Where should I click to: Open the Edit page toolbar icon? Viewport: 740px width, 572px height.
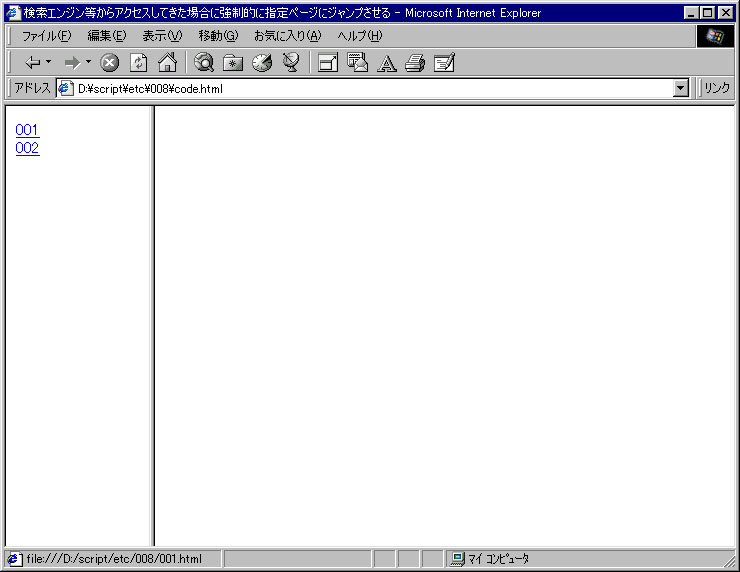pos(444,62)
